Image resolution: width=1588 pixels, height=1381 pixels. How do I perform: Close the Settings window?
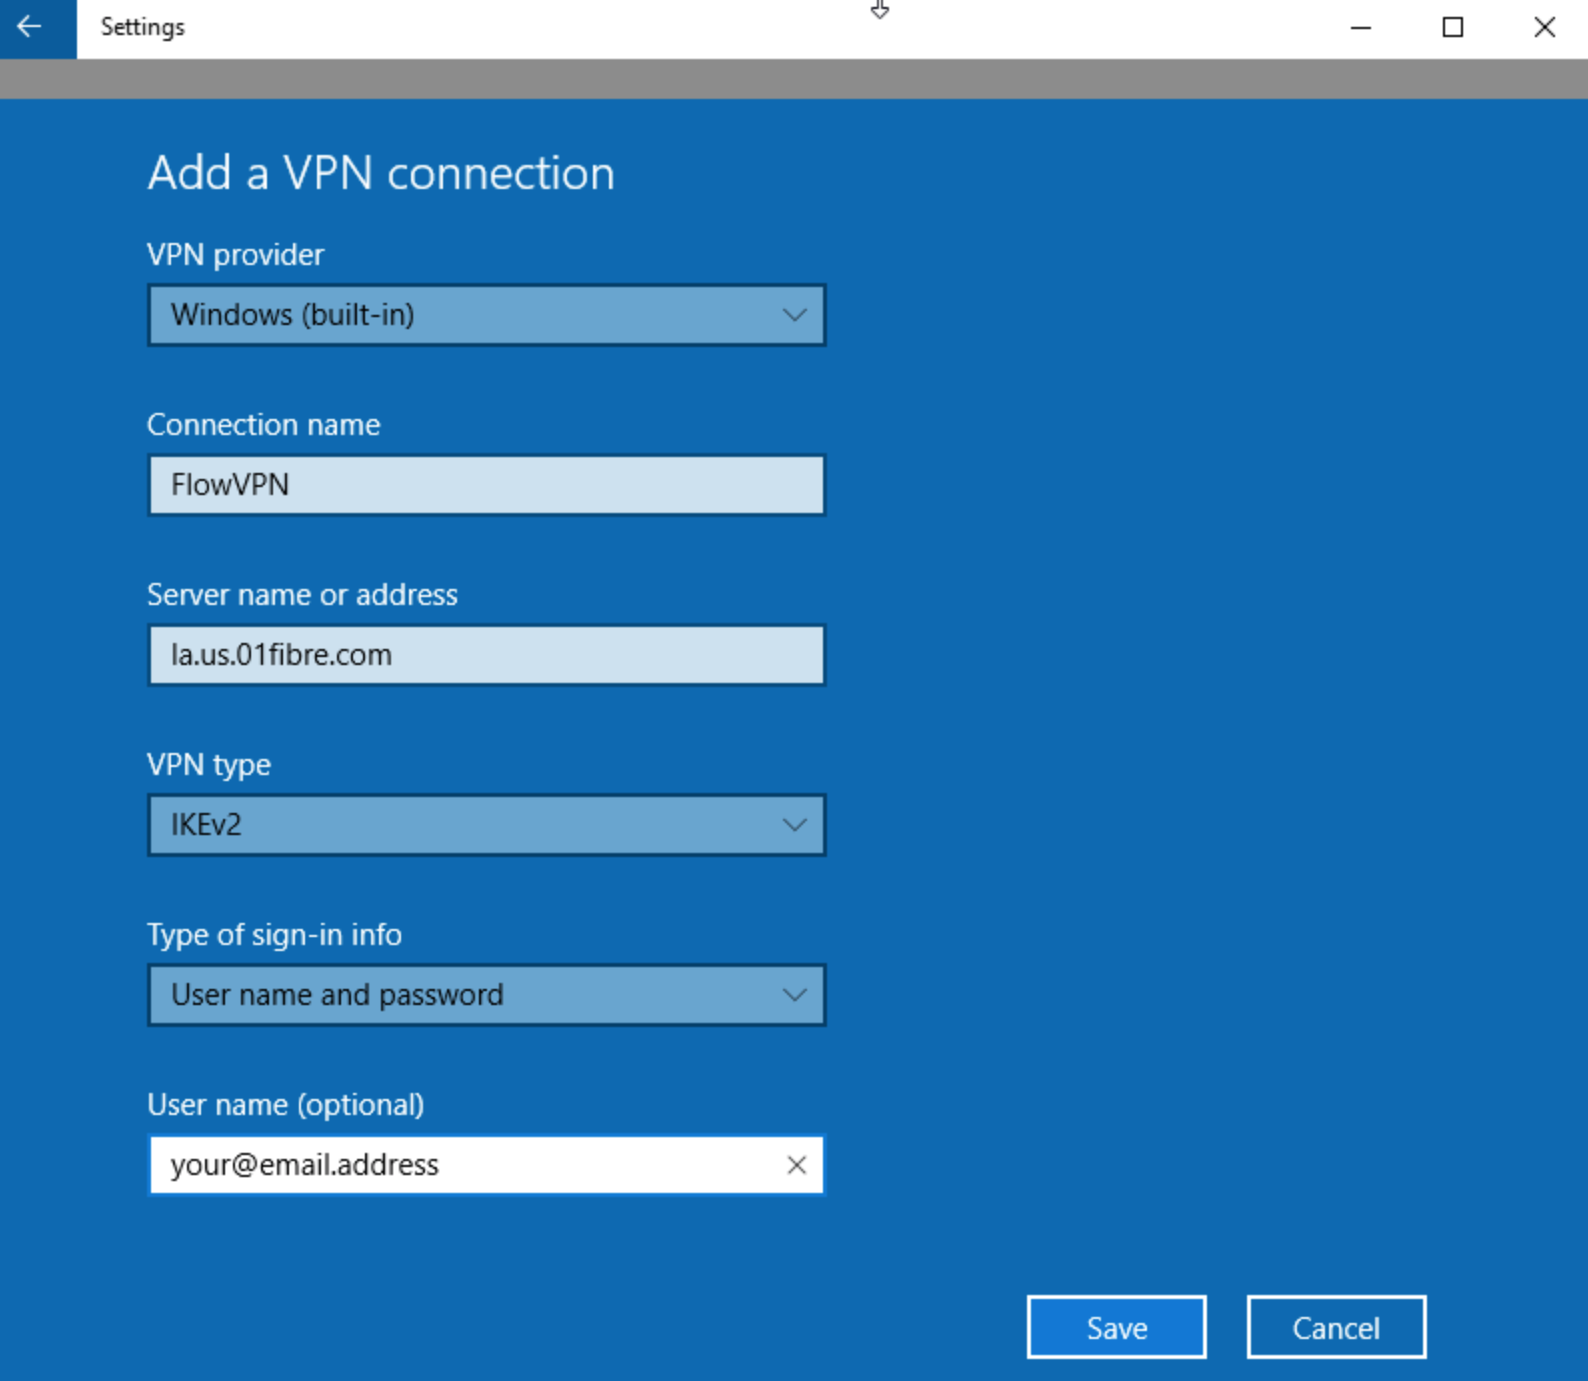[x=1544, y=28]
